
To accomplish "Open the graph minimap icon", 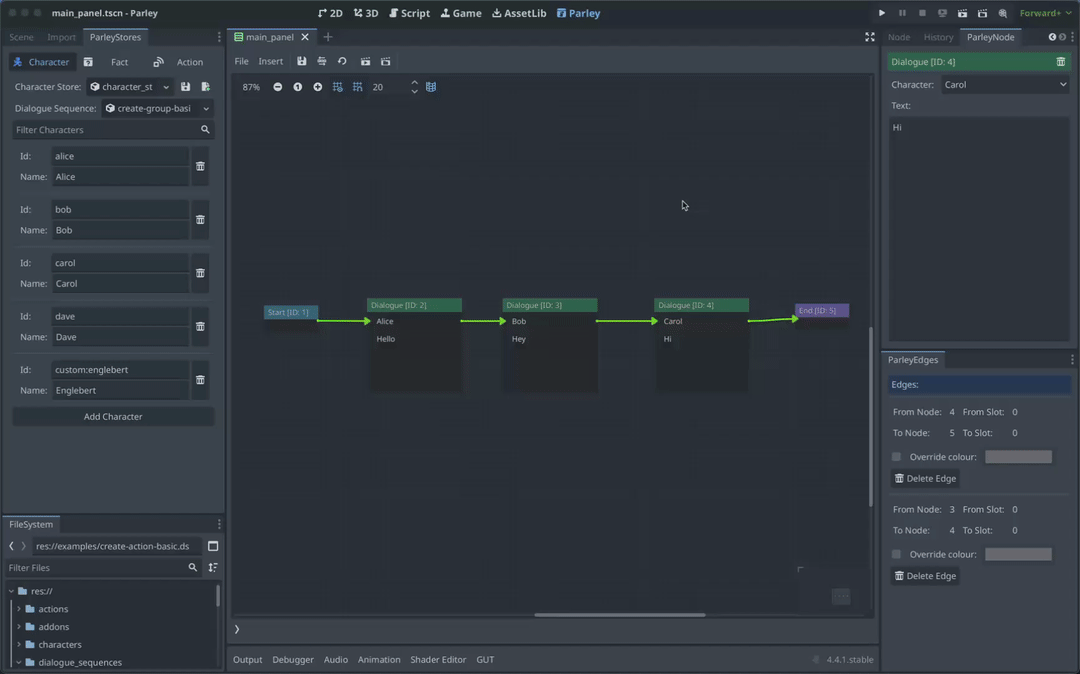I will point(430,87).
